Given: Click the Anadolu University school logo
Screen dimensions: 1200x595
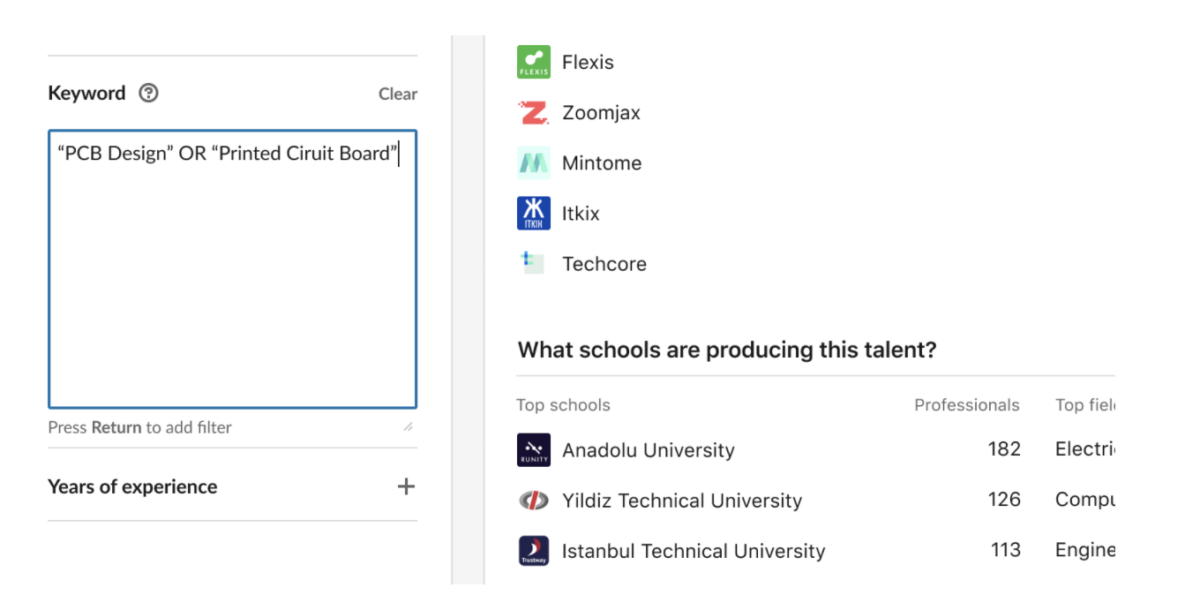Looking at the screenshot, I should (x=533, y=449).
